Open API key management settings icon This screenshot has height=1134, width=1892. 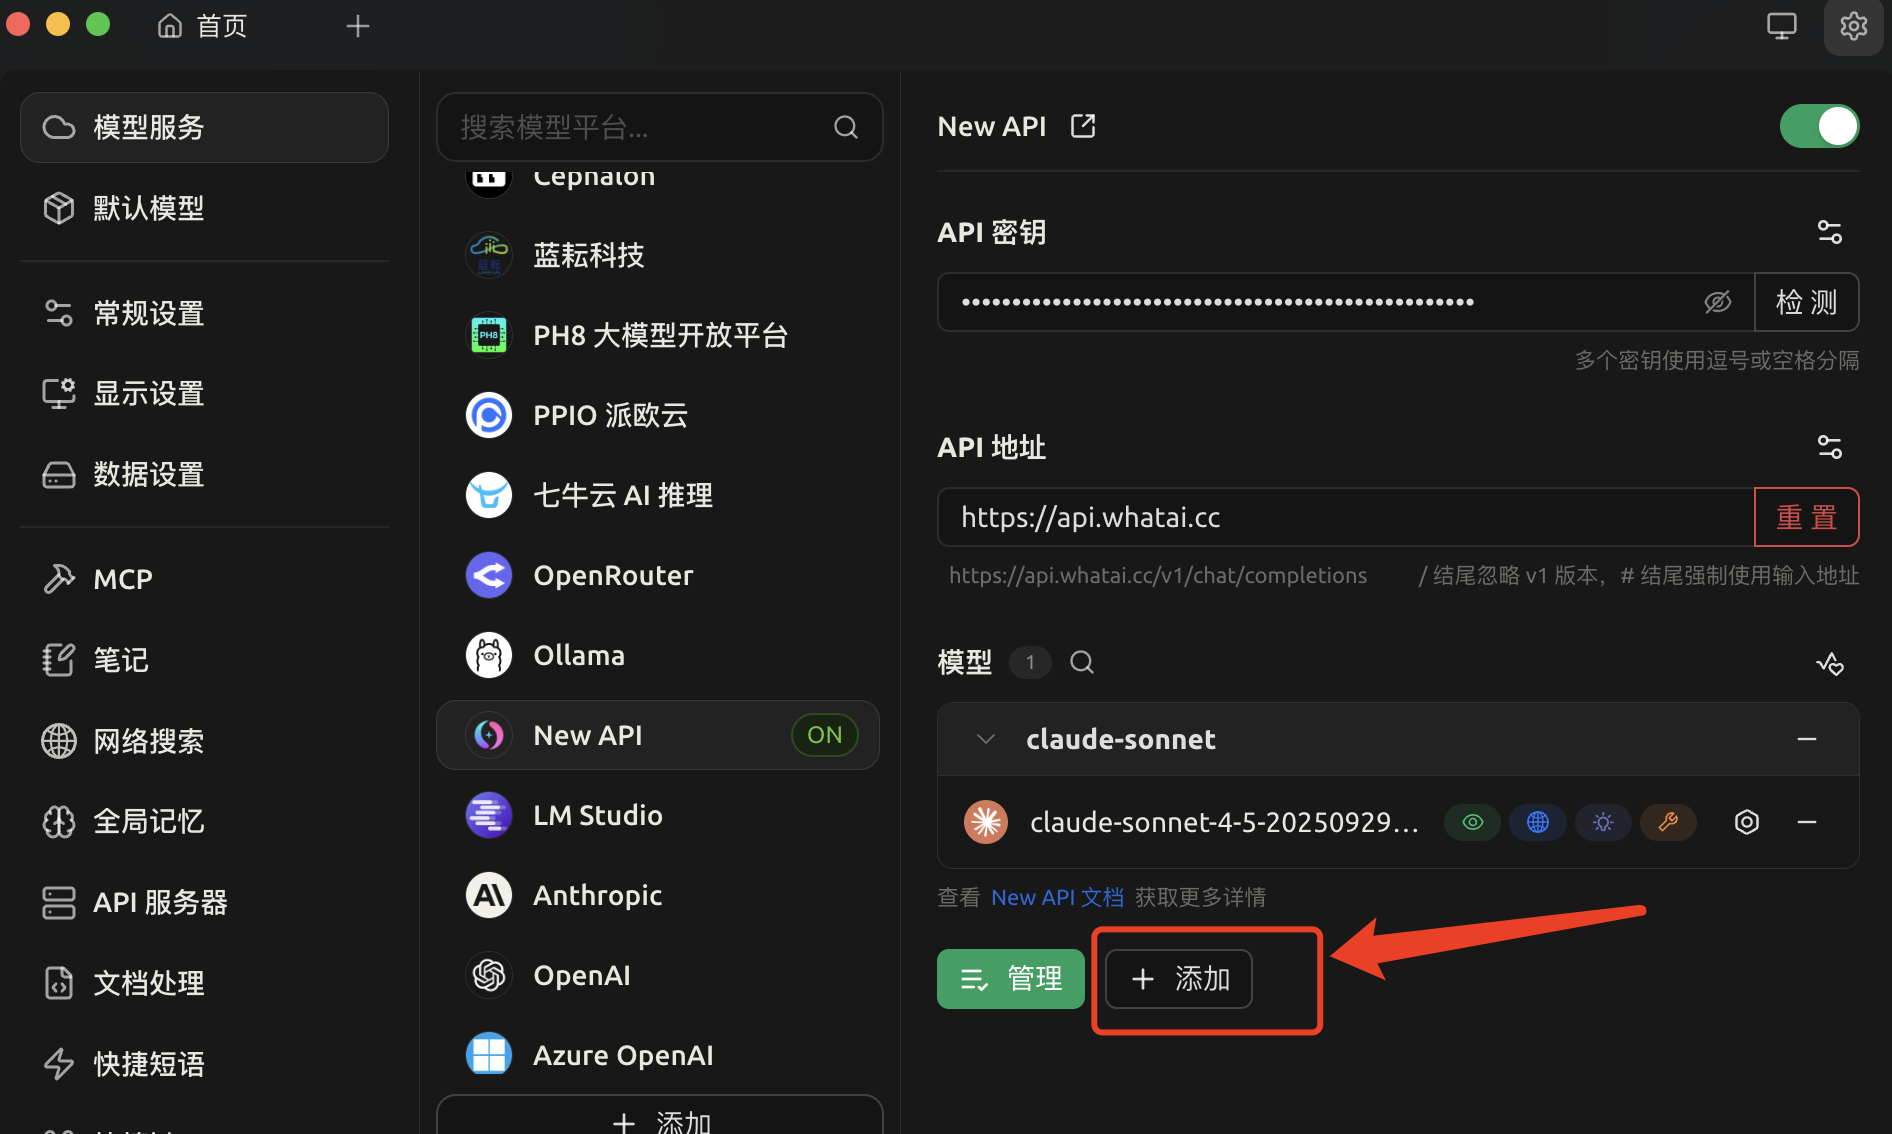click(1830, 231)
